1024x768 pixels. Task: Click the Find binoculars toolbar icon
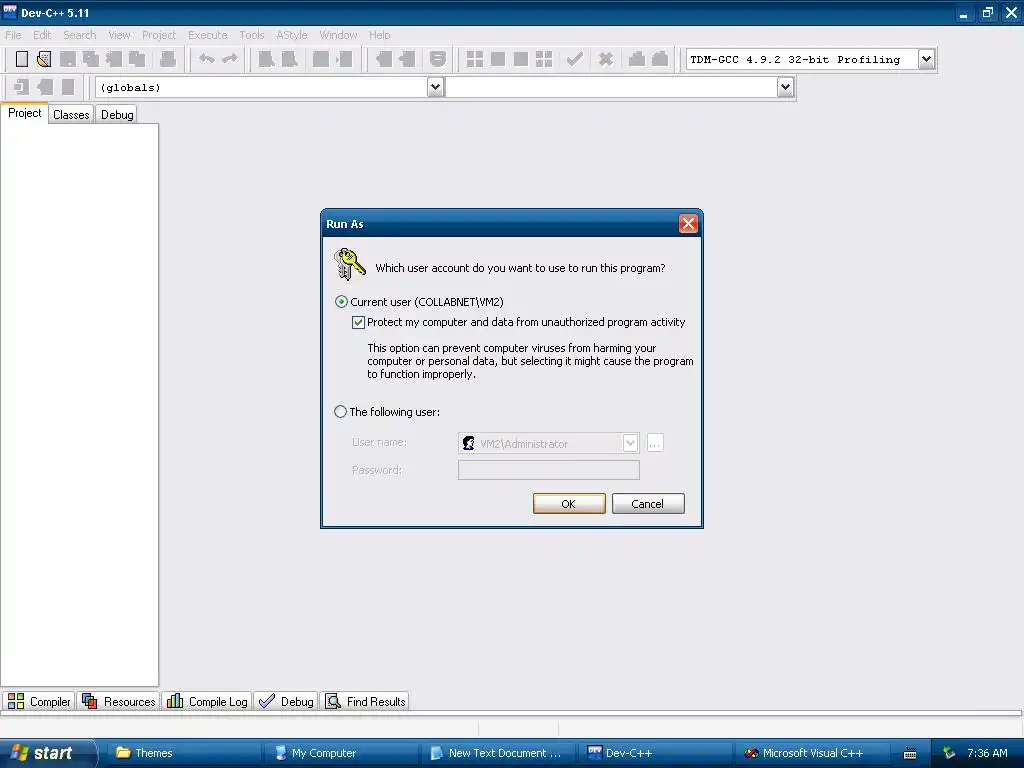tap(266, 59)
